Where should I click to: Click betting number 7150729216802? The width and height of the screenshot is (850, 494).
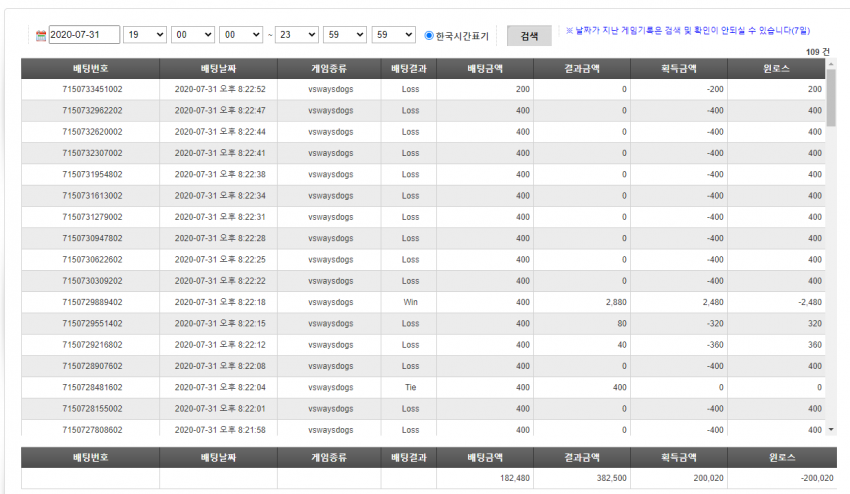[92, 345]
